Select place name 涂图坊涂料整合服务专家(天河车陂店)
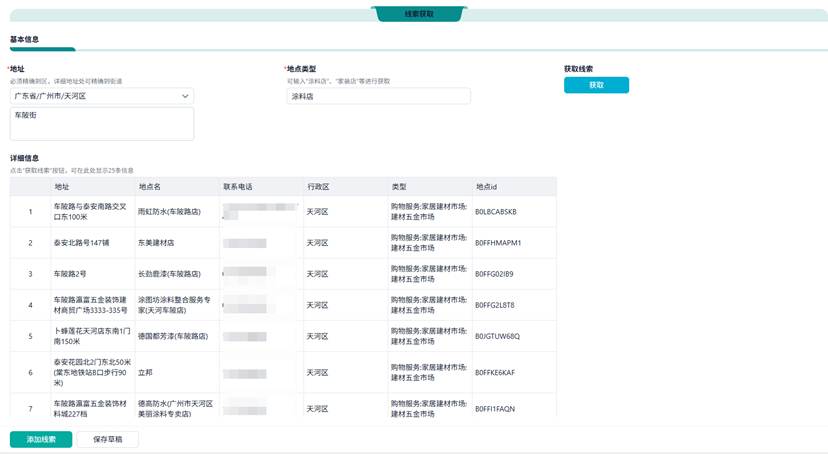The image size is (828, 454). point(174,305)
